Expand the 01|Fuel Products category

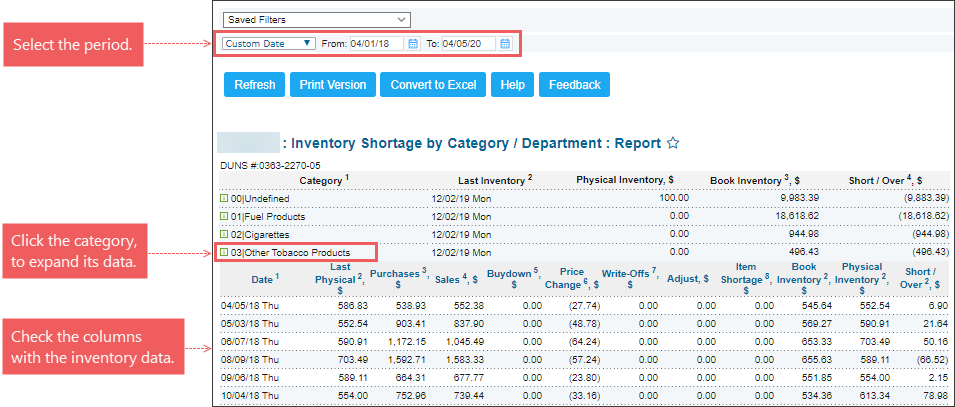point(224,216)
